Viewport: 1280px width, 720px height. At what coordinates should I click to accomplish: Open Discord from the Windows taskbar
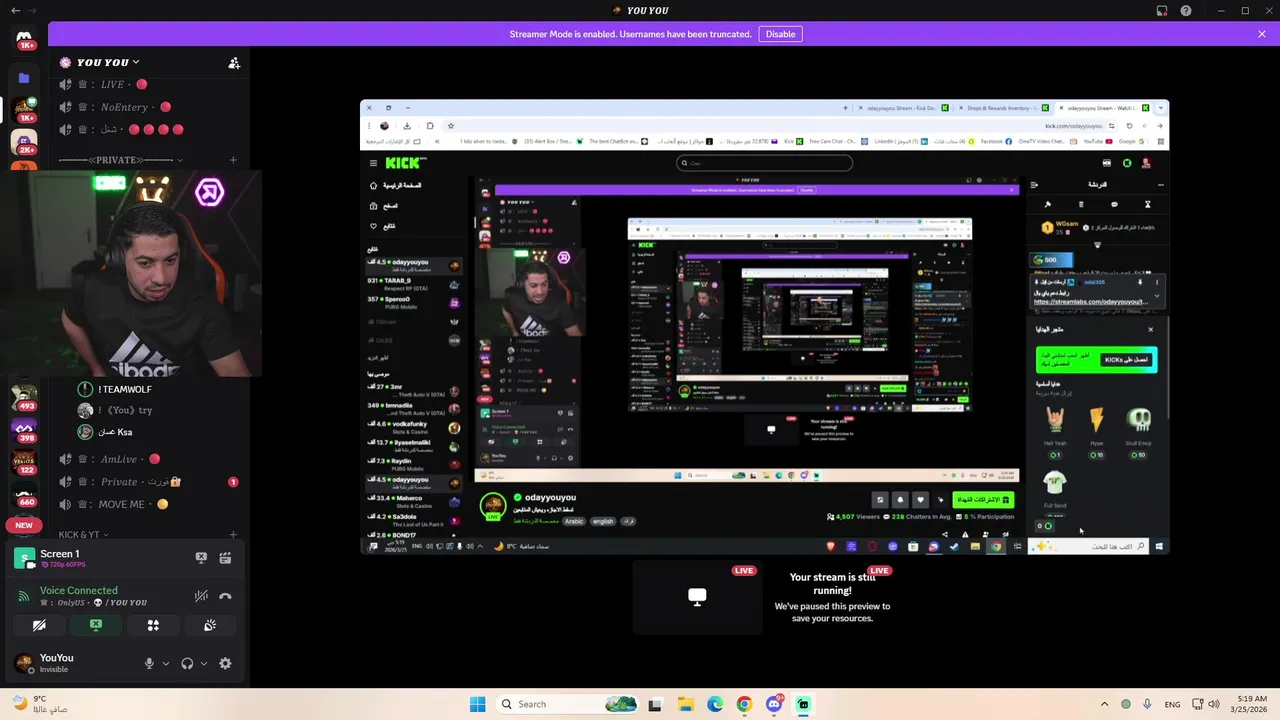[774, 704]
